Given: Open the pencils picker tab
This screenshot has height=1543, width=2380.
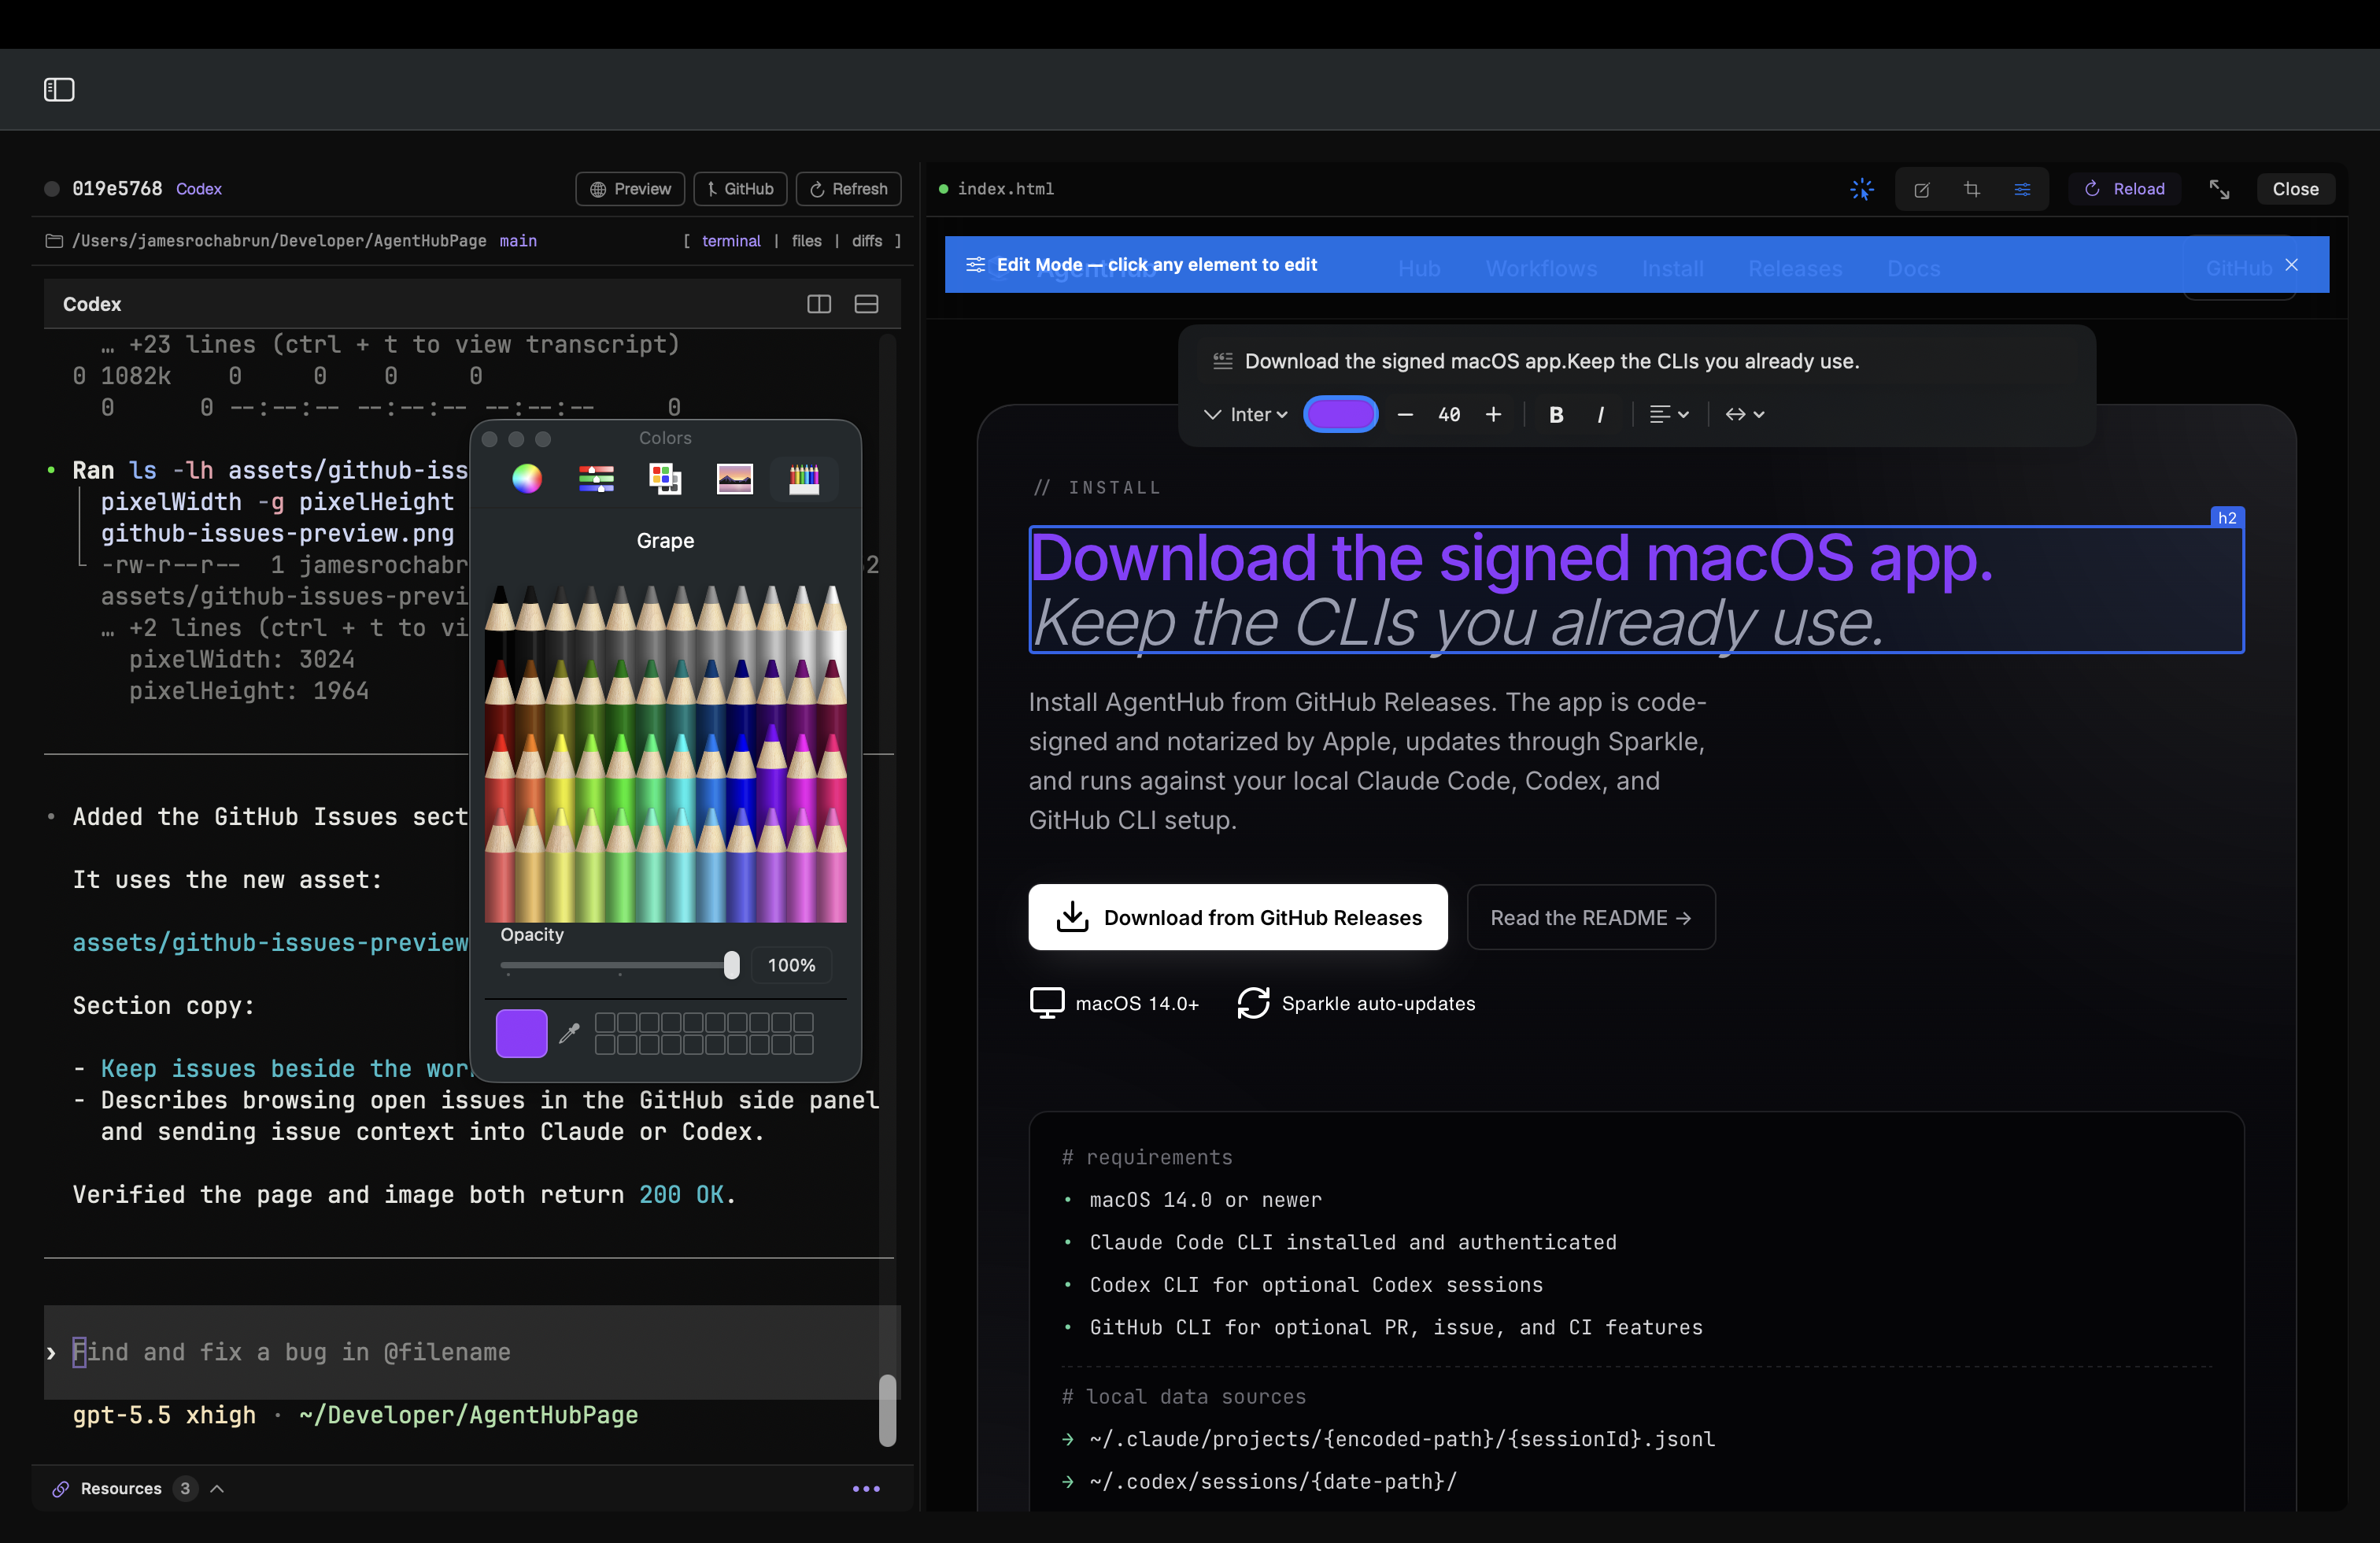Looking at the screenshot, I should (803, 479).
